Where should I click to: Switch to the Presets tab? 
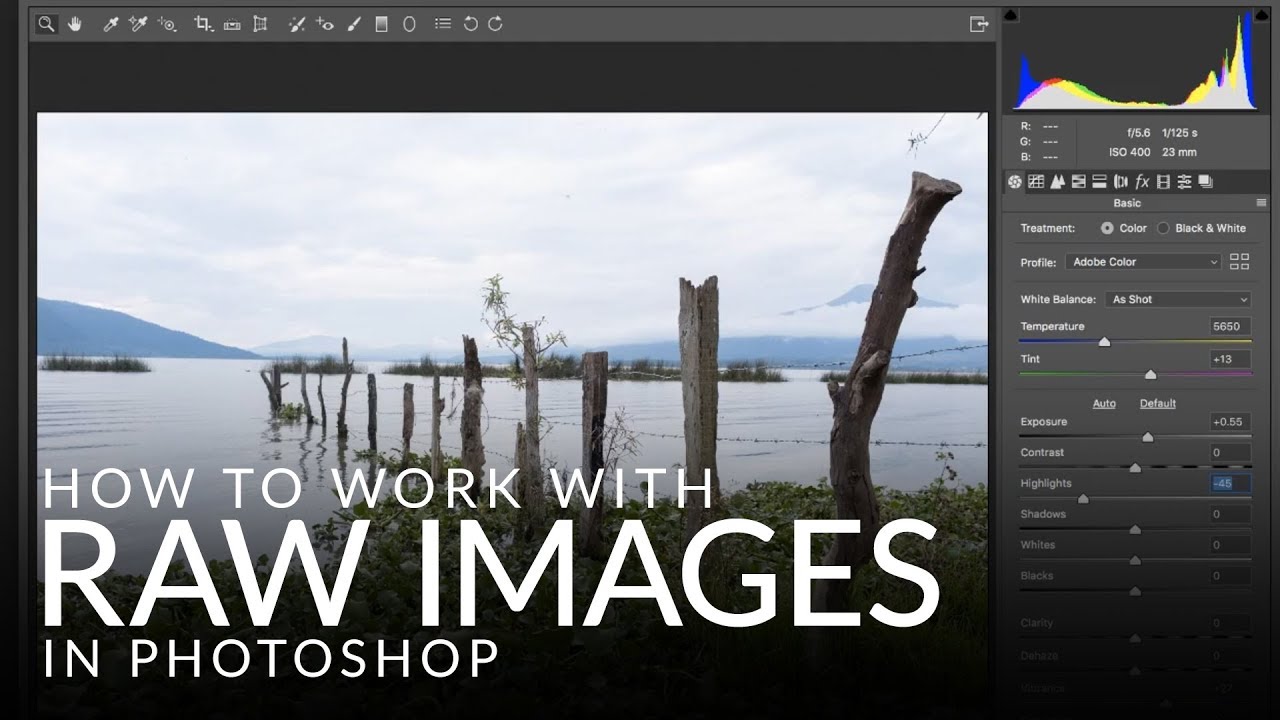click(x=1184, y=182)
